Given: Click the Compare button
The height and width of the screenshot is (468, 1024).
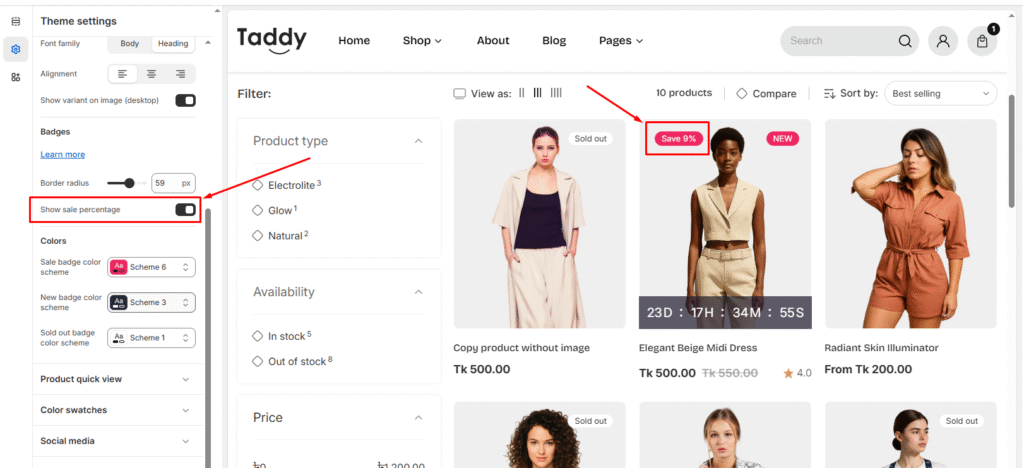Looking at the screenshot, I should [766, 93].
